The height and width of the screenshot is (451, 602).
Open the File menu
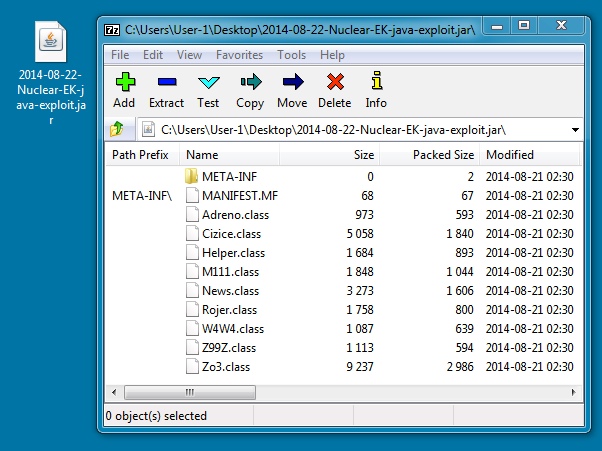coord(120,55)
